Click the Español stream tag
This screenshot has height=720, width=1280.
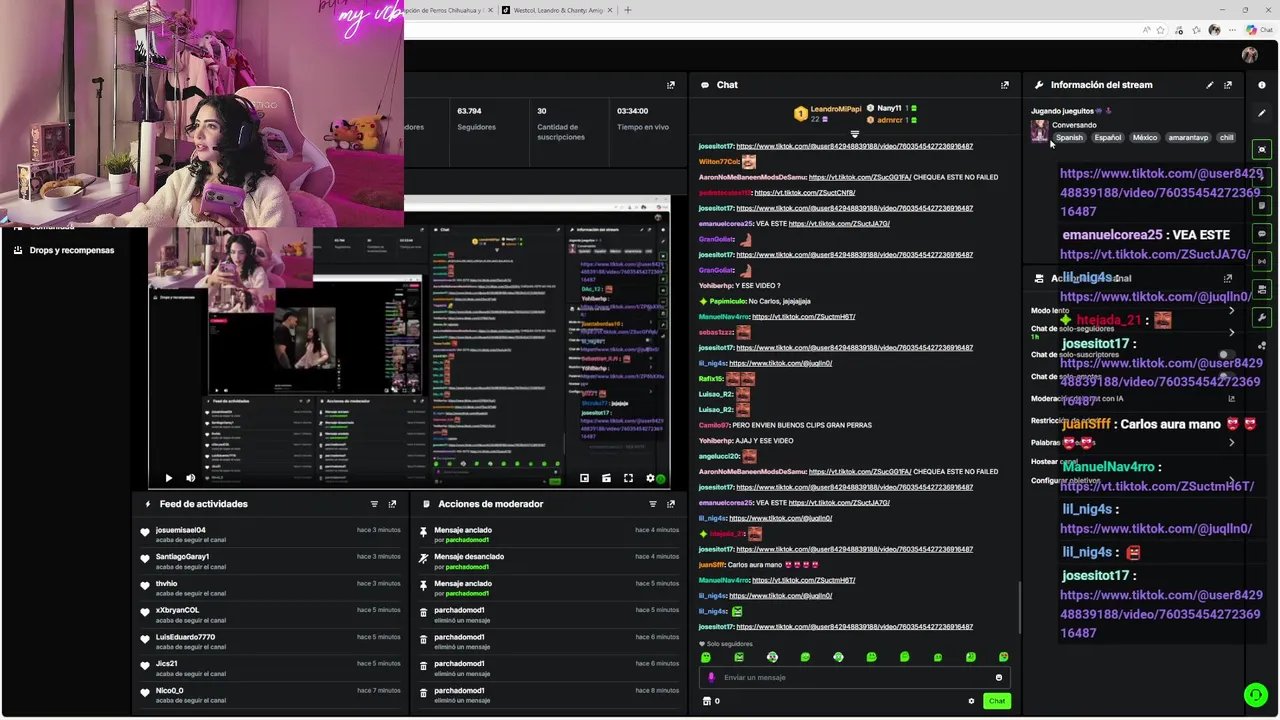tap(1108, 138)
